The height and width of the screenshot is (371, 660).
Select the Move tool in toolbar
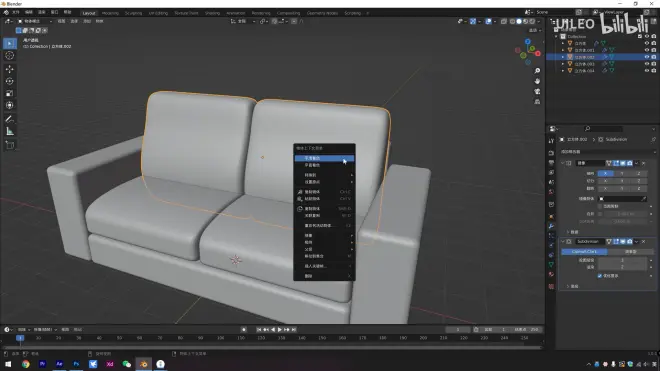[x=10, y=69]
